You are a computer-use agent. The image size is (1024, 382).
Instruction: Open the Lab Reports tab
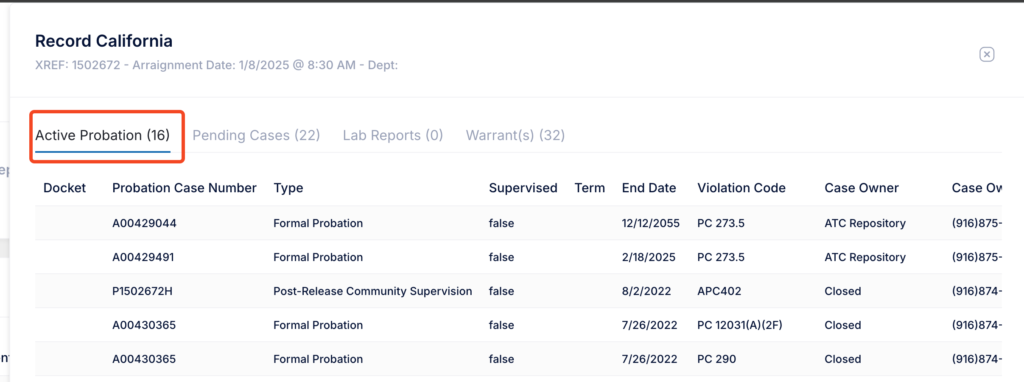coord(393,136)
